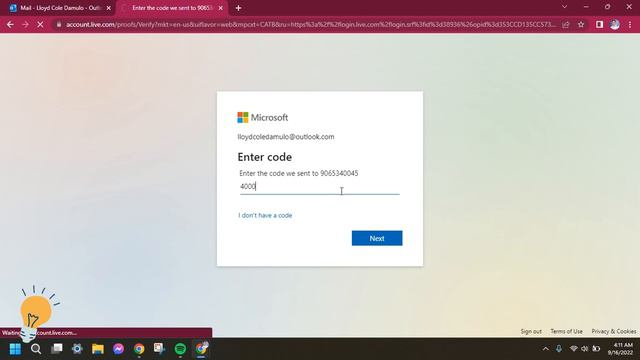The image size is (640, 360).
Task: Open Messenger from taskbar
Action: pos(118,349)
